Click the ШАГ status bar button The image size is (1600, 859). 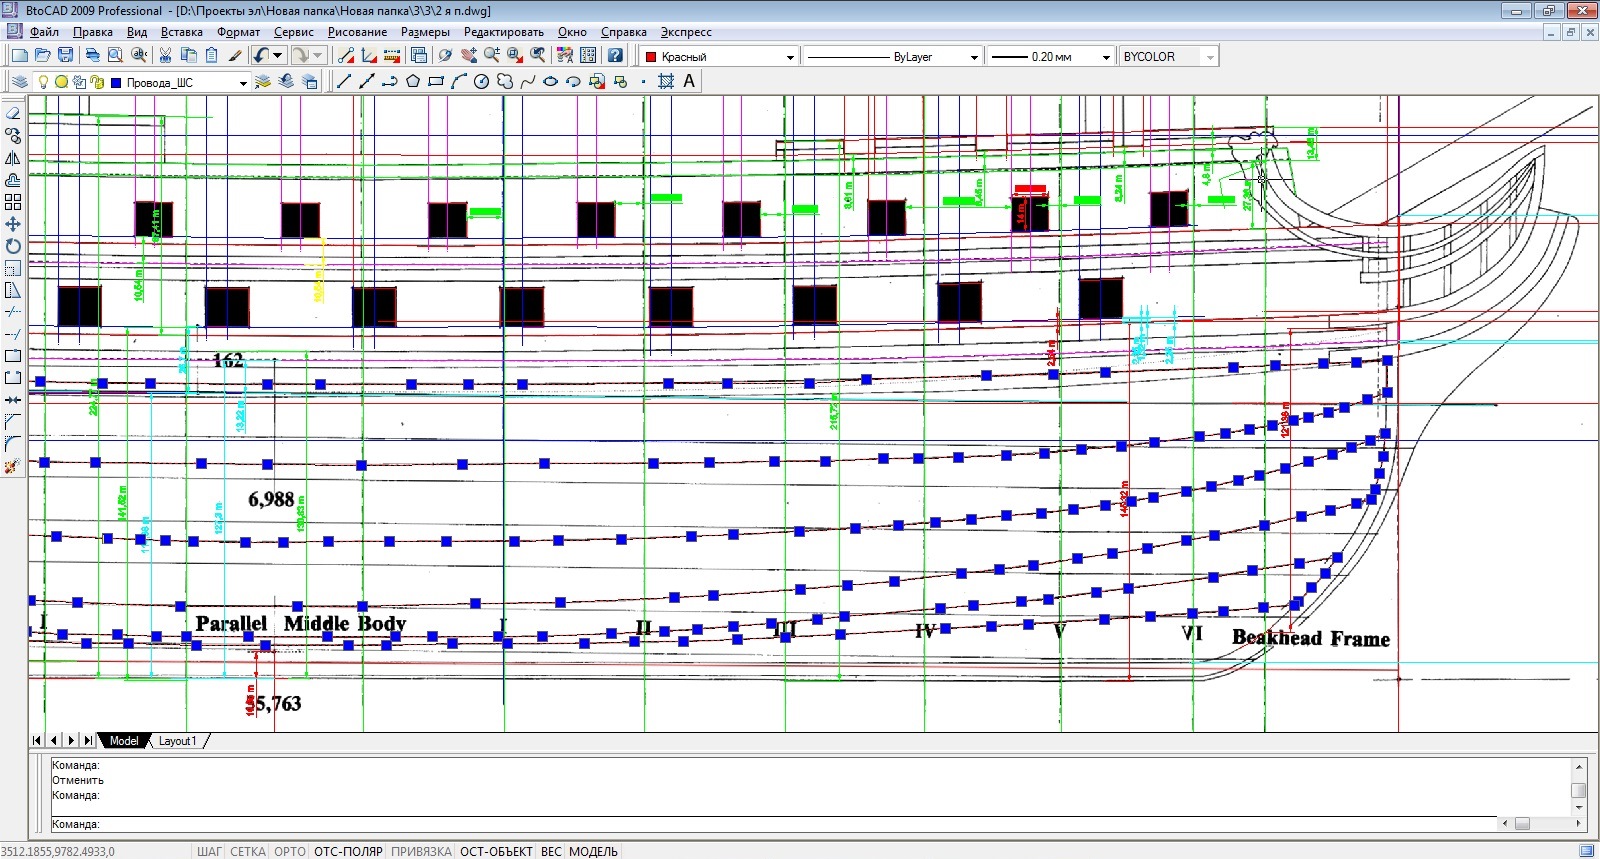[x=209, y=851]
